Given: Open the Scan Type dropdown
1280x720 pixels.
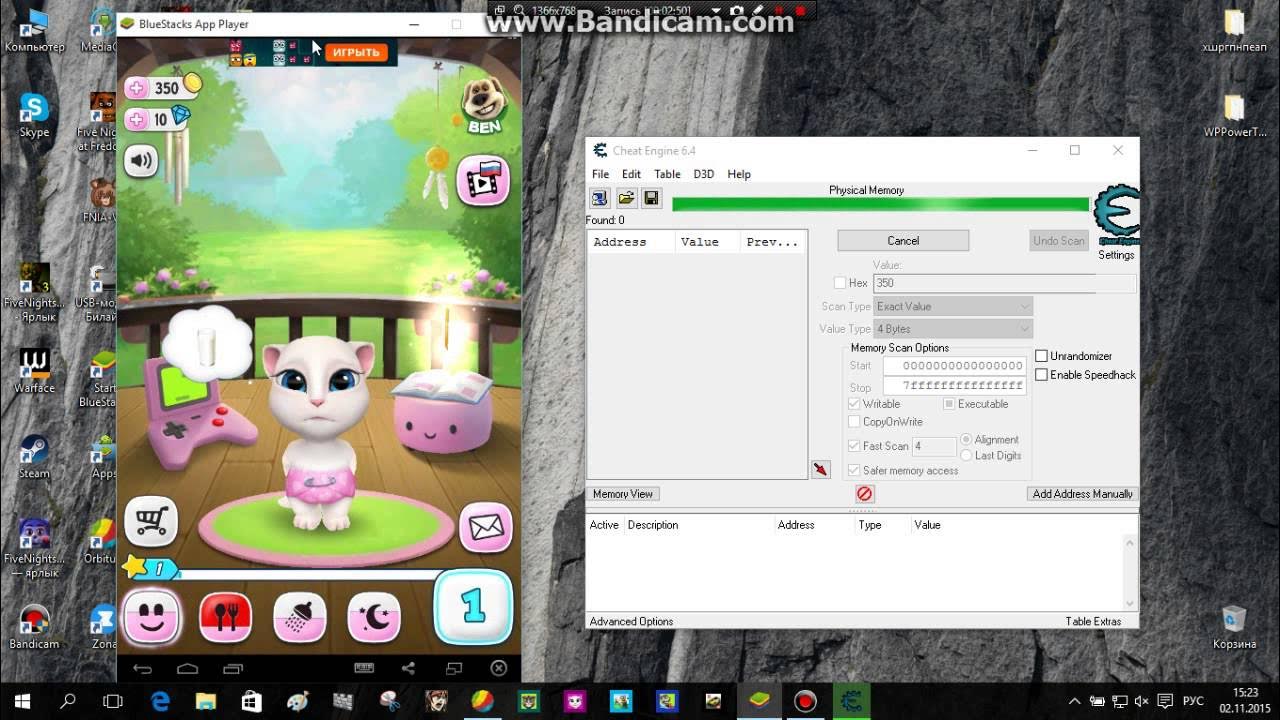Looking at the screenshot, I should pos(953,306).
